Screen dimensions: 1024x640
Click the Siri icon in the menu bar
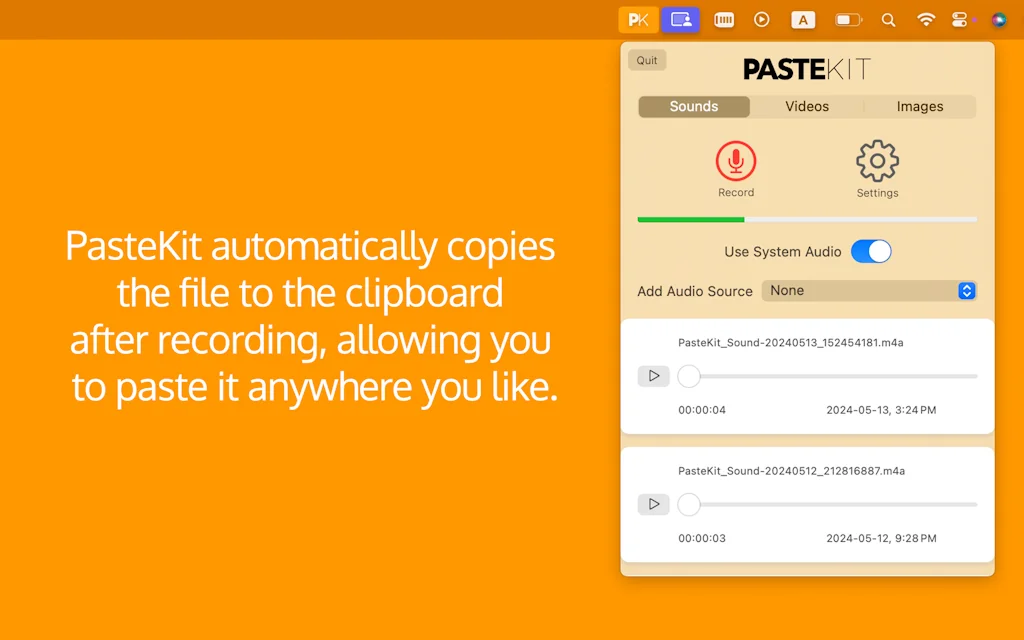(999, 19)
